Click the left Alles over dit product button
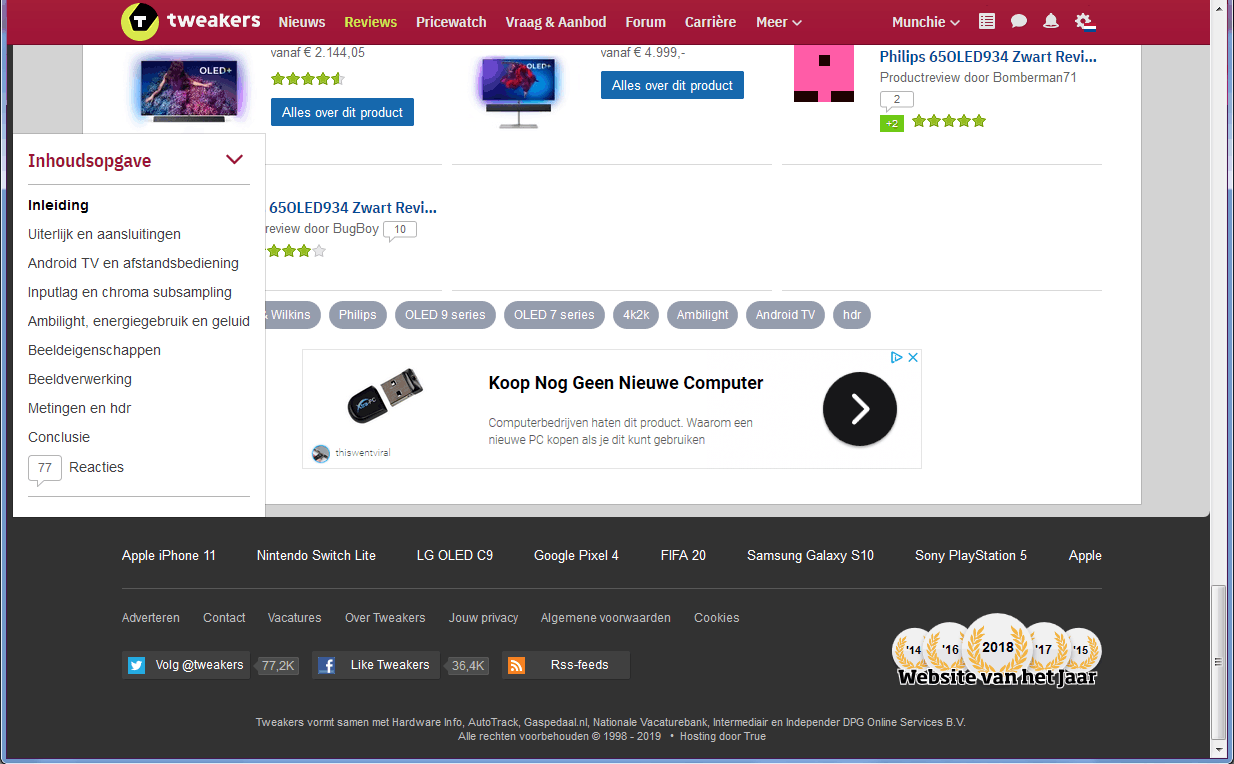 [342, 112]
